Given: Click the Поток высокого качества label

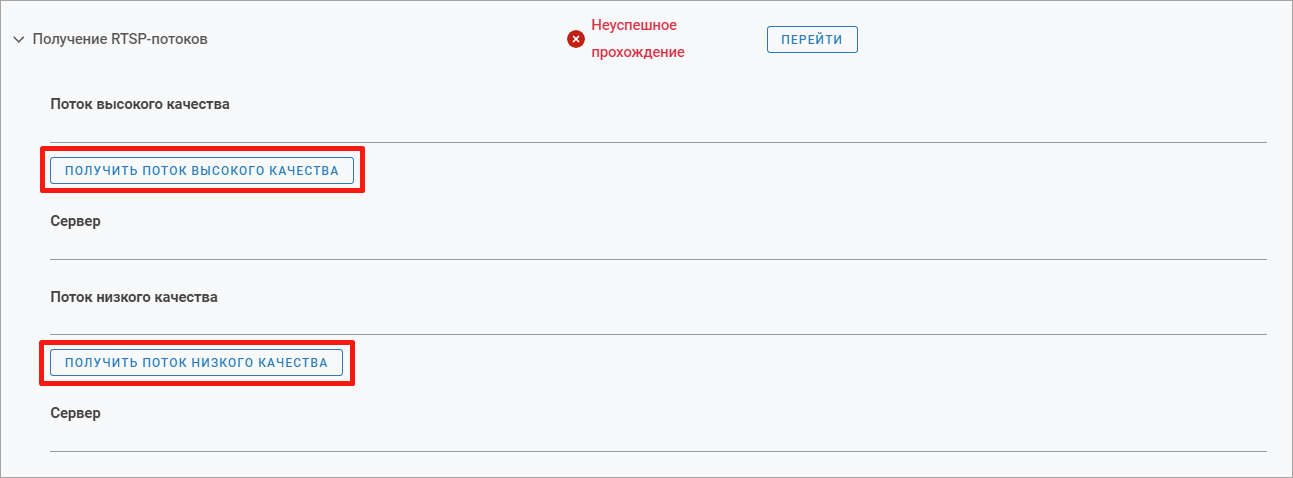Looking at the screenshot, I should [140, 104].
